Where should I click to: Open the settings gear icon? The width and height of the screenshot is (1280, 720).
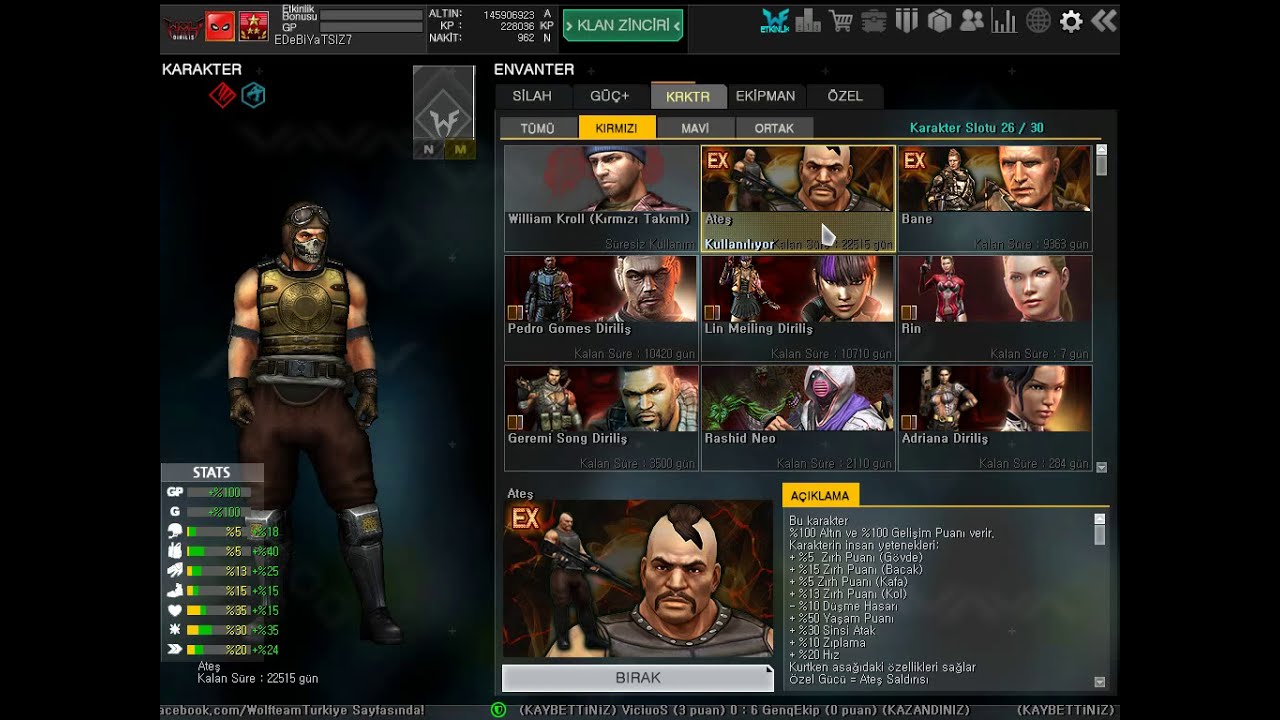[1071, 21]
